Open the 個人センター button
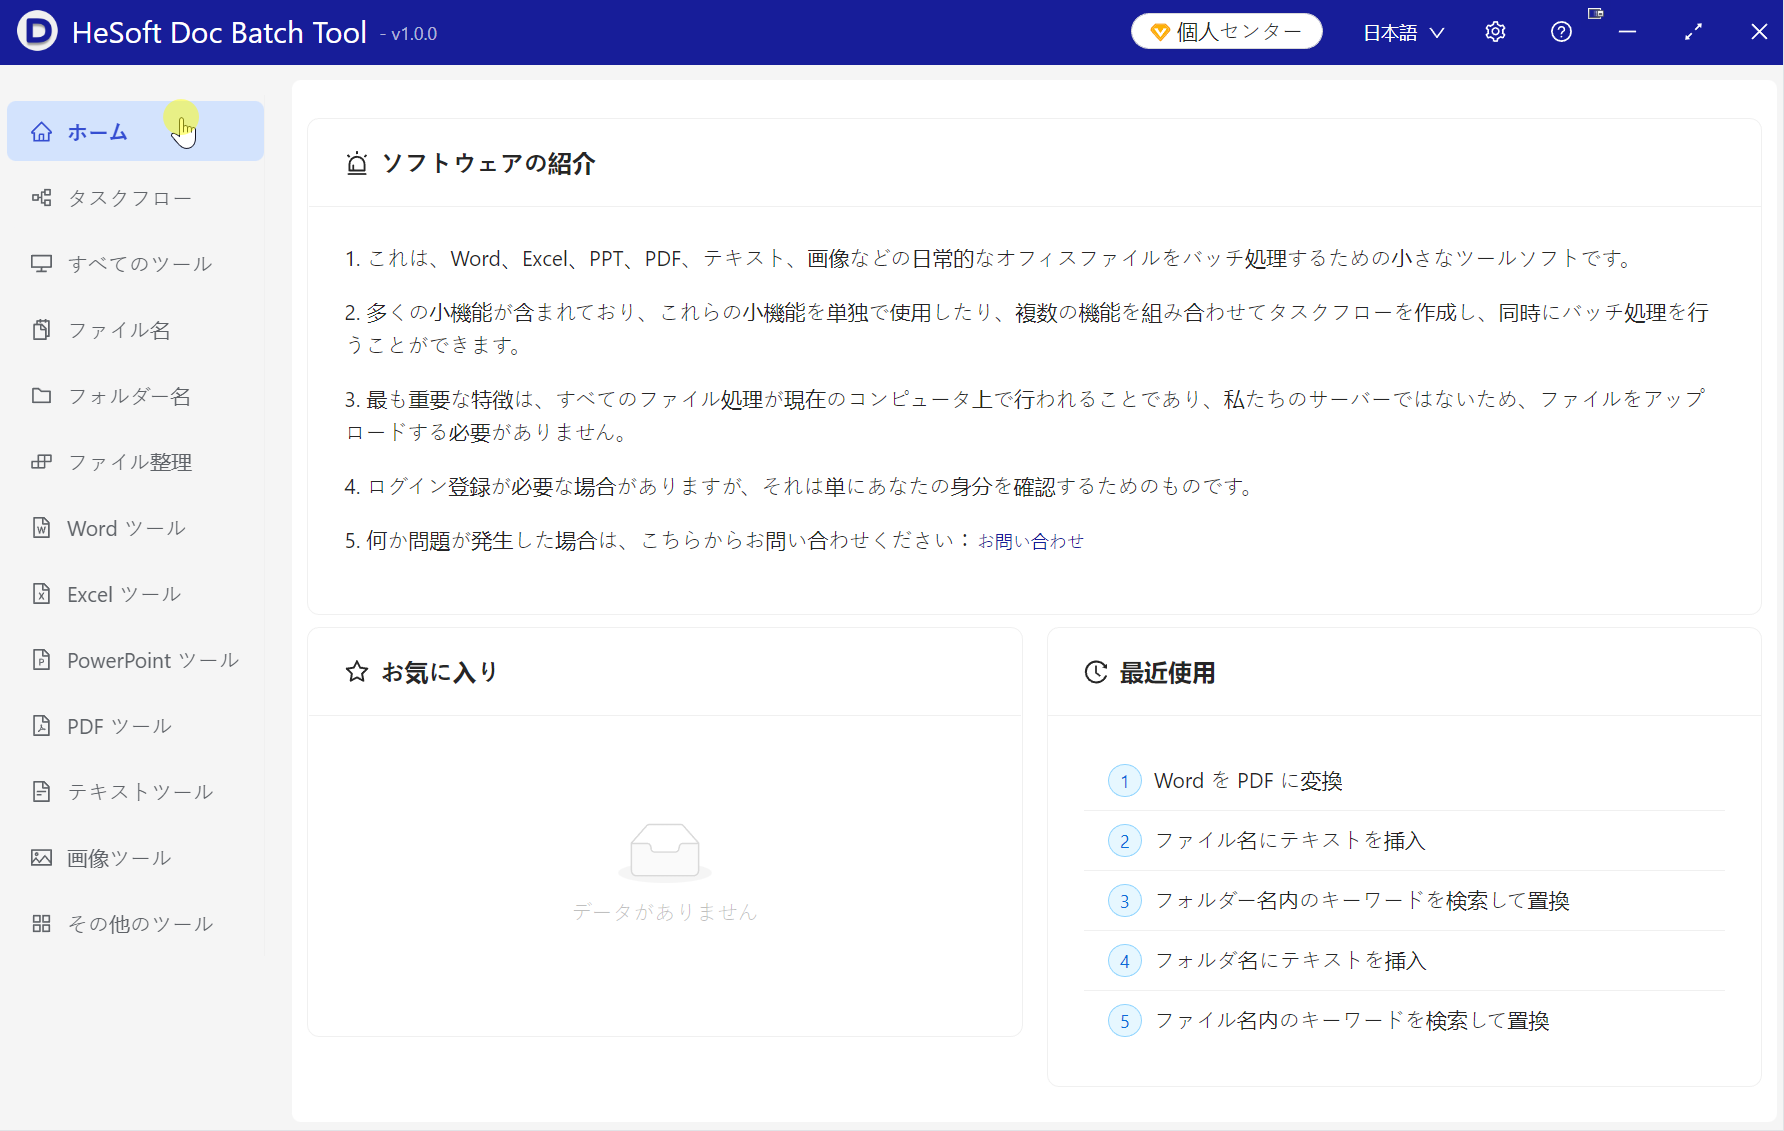This screenshot has height=1131, width=1784. tap(1226, 32)
